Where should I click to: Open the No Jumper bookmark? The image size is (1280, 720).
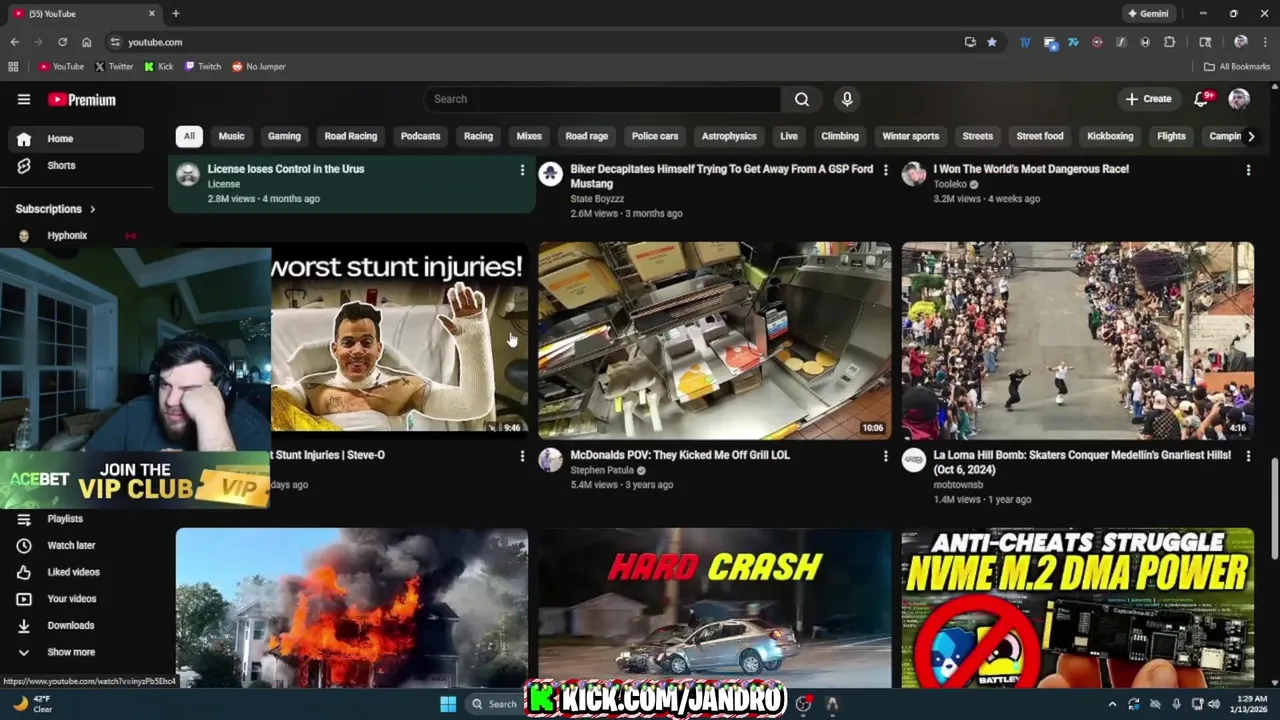point(259,66)
